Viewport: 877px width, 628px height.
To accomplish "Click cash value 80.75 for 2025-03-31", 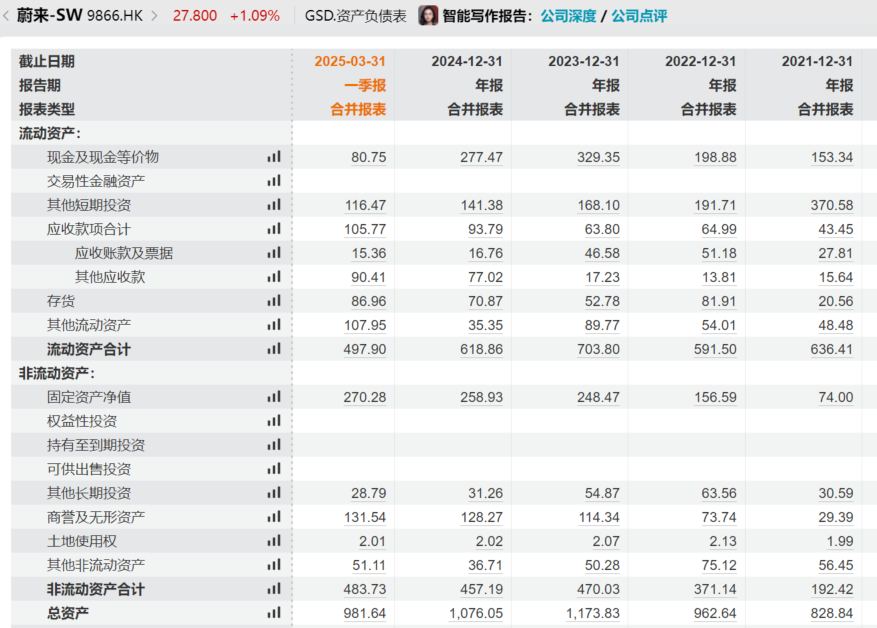I will pyautogui.click(x=369, y=158).
